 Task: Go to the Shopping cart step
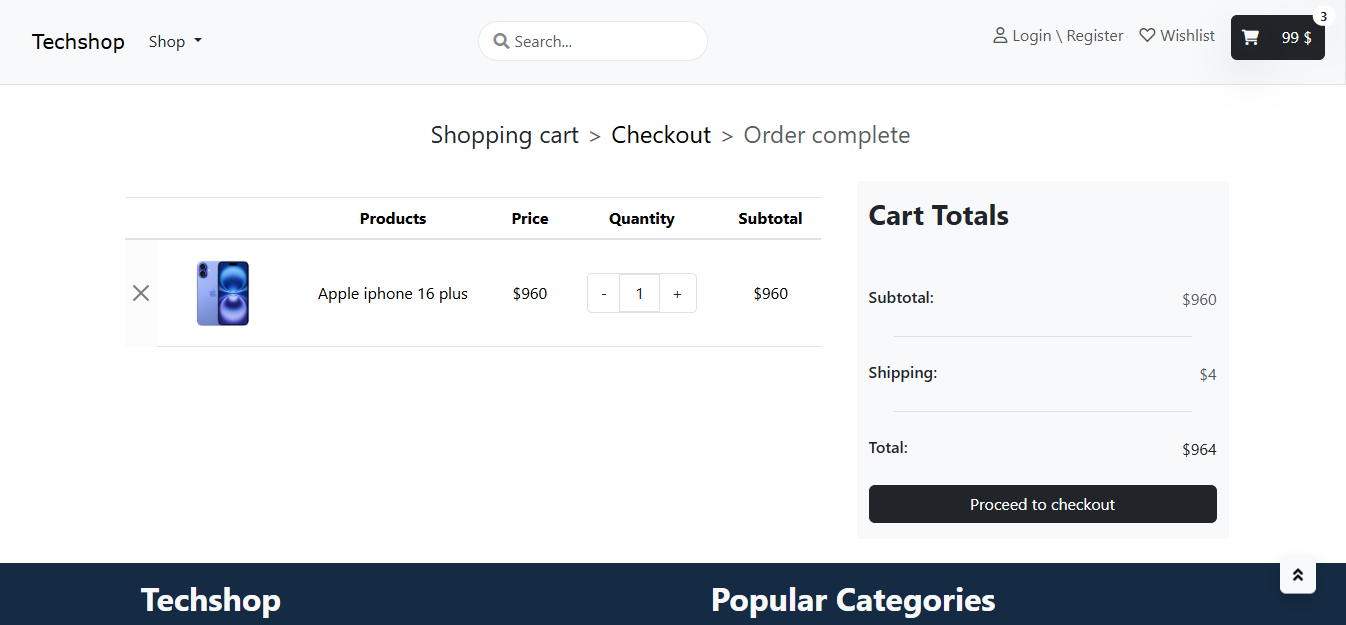pyautogui.click(x=504, y=135)
